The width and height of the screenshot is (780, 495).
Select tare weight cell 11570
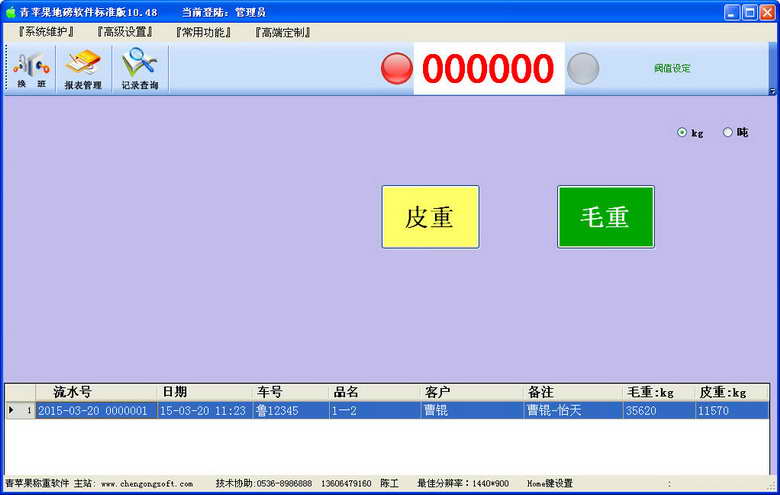(732, 410)
